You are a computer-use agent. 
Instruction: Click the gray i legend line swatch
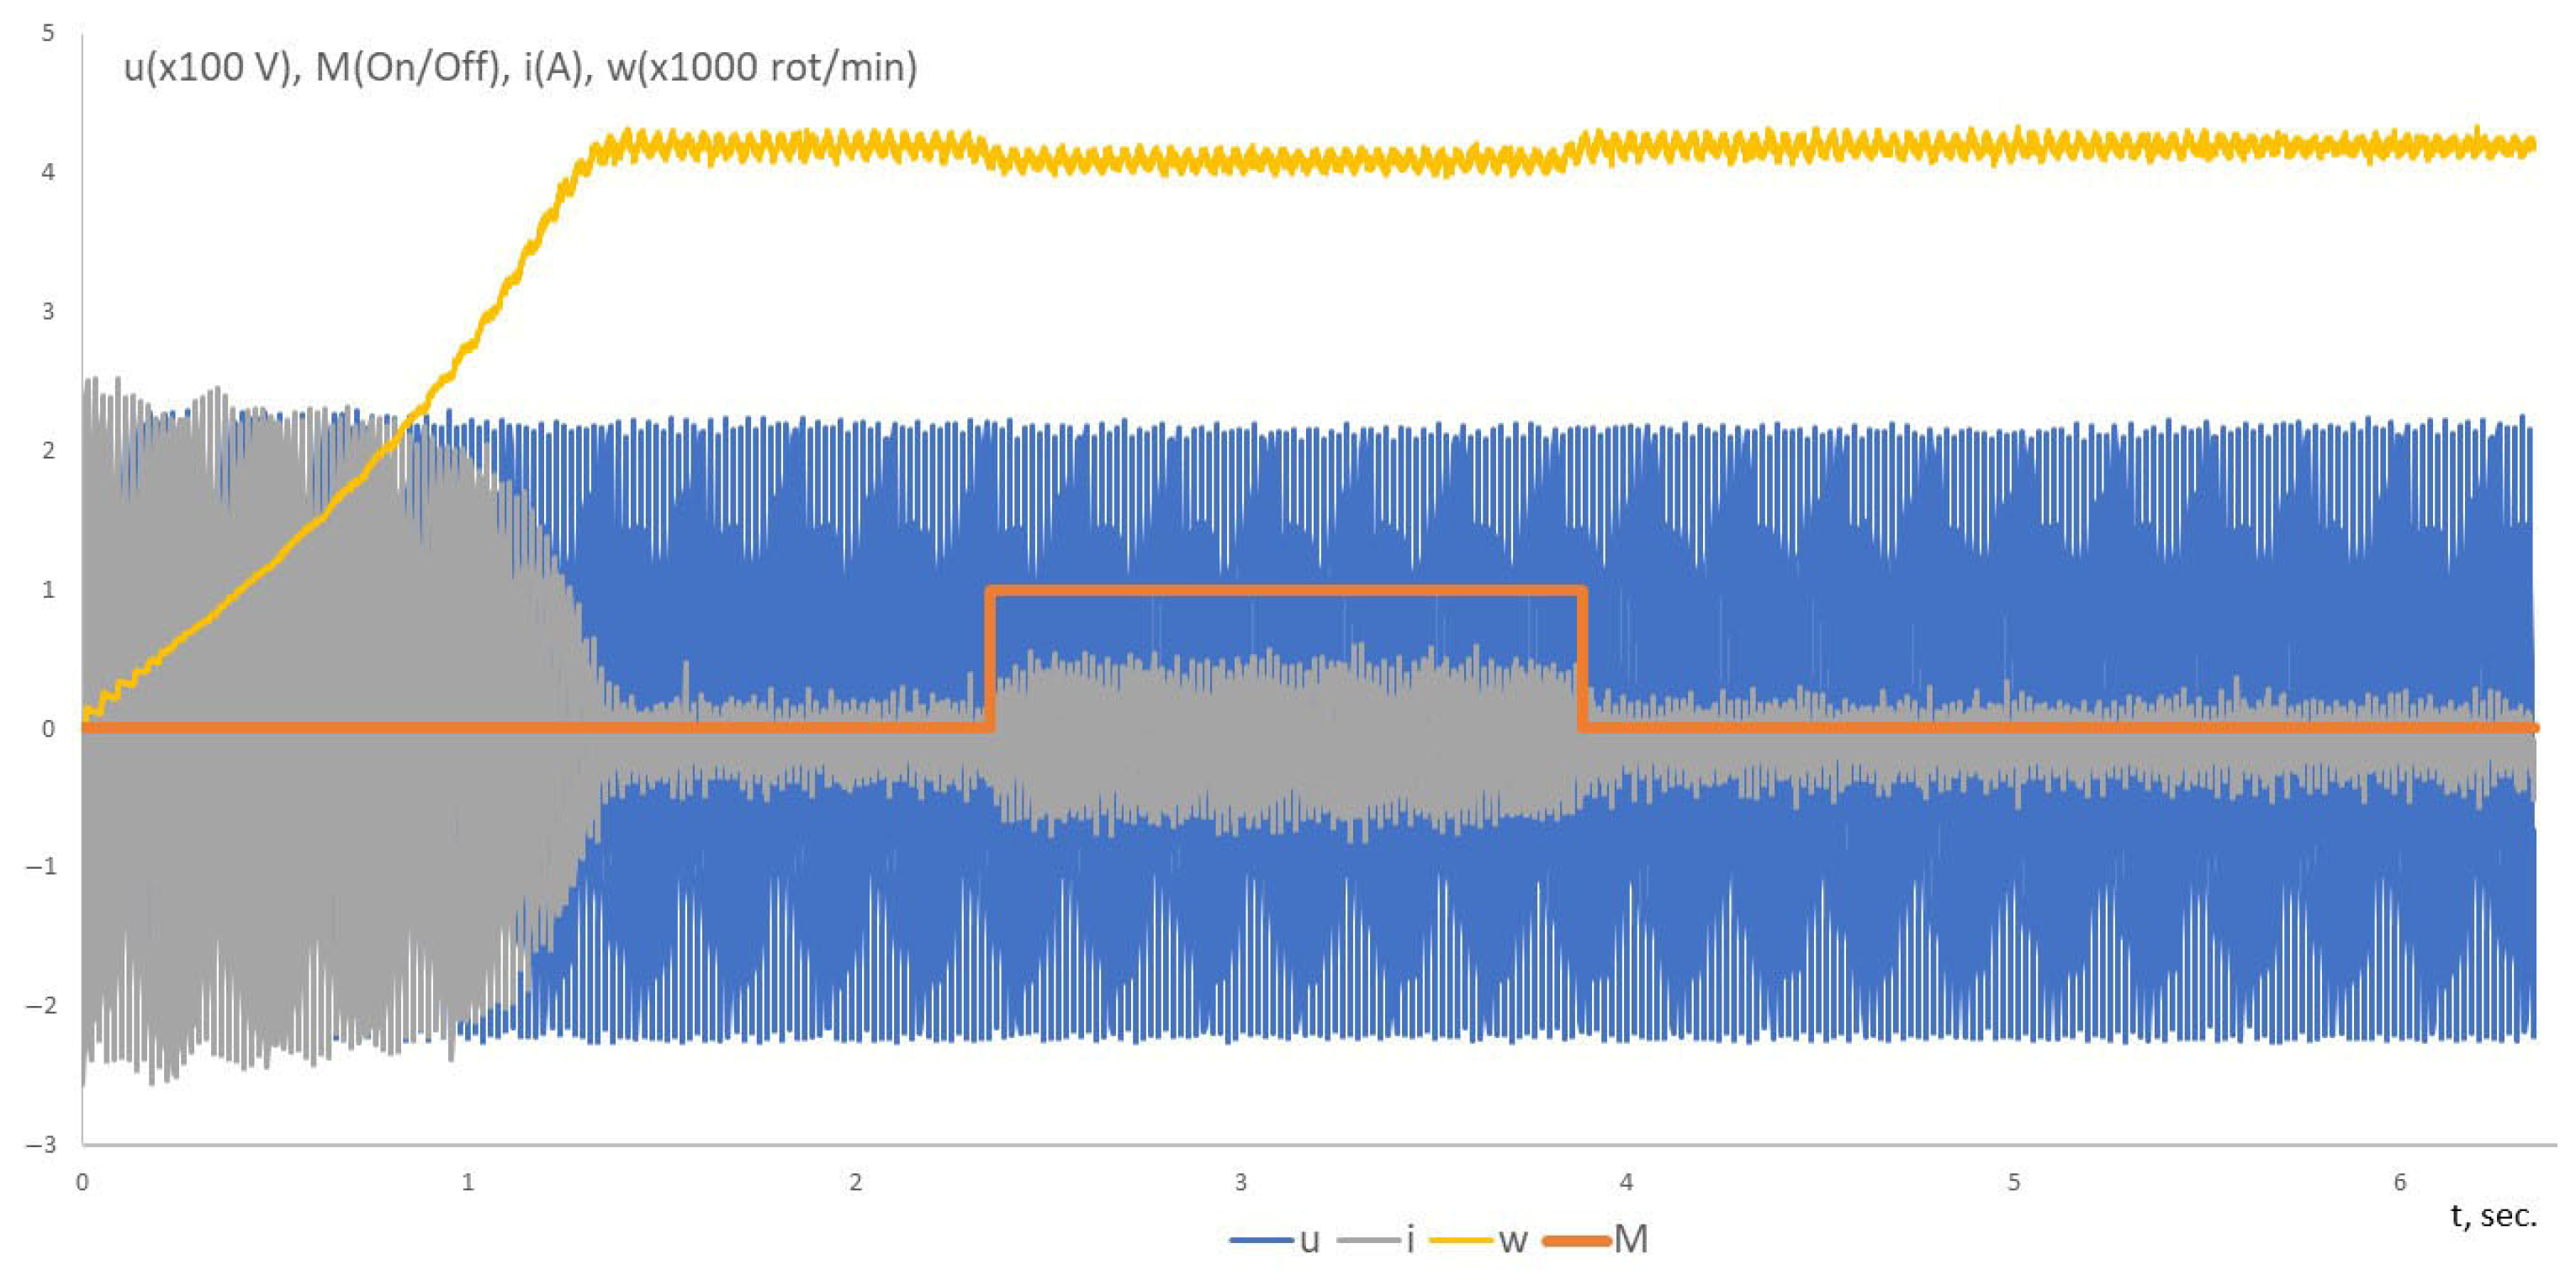(x=1368, y=1241)
